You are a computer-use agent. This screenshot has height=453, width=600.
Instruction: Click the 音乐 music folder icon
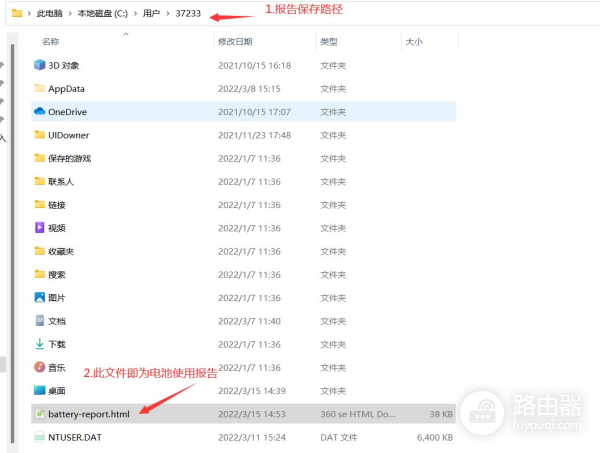(39, 367)
